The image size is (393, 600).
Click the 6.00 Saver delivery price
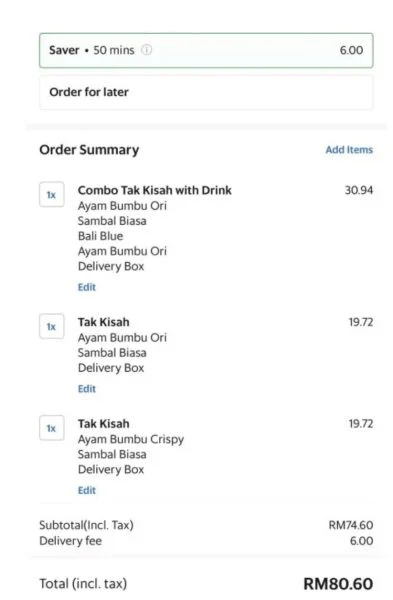point(351,50)
